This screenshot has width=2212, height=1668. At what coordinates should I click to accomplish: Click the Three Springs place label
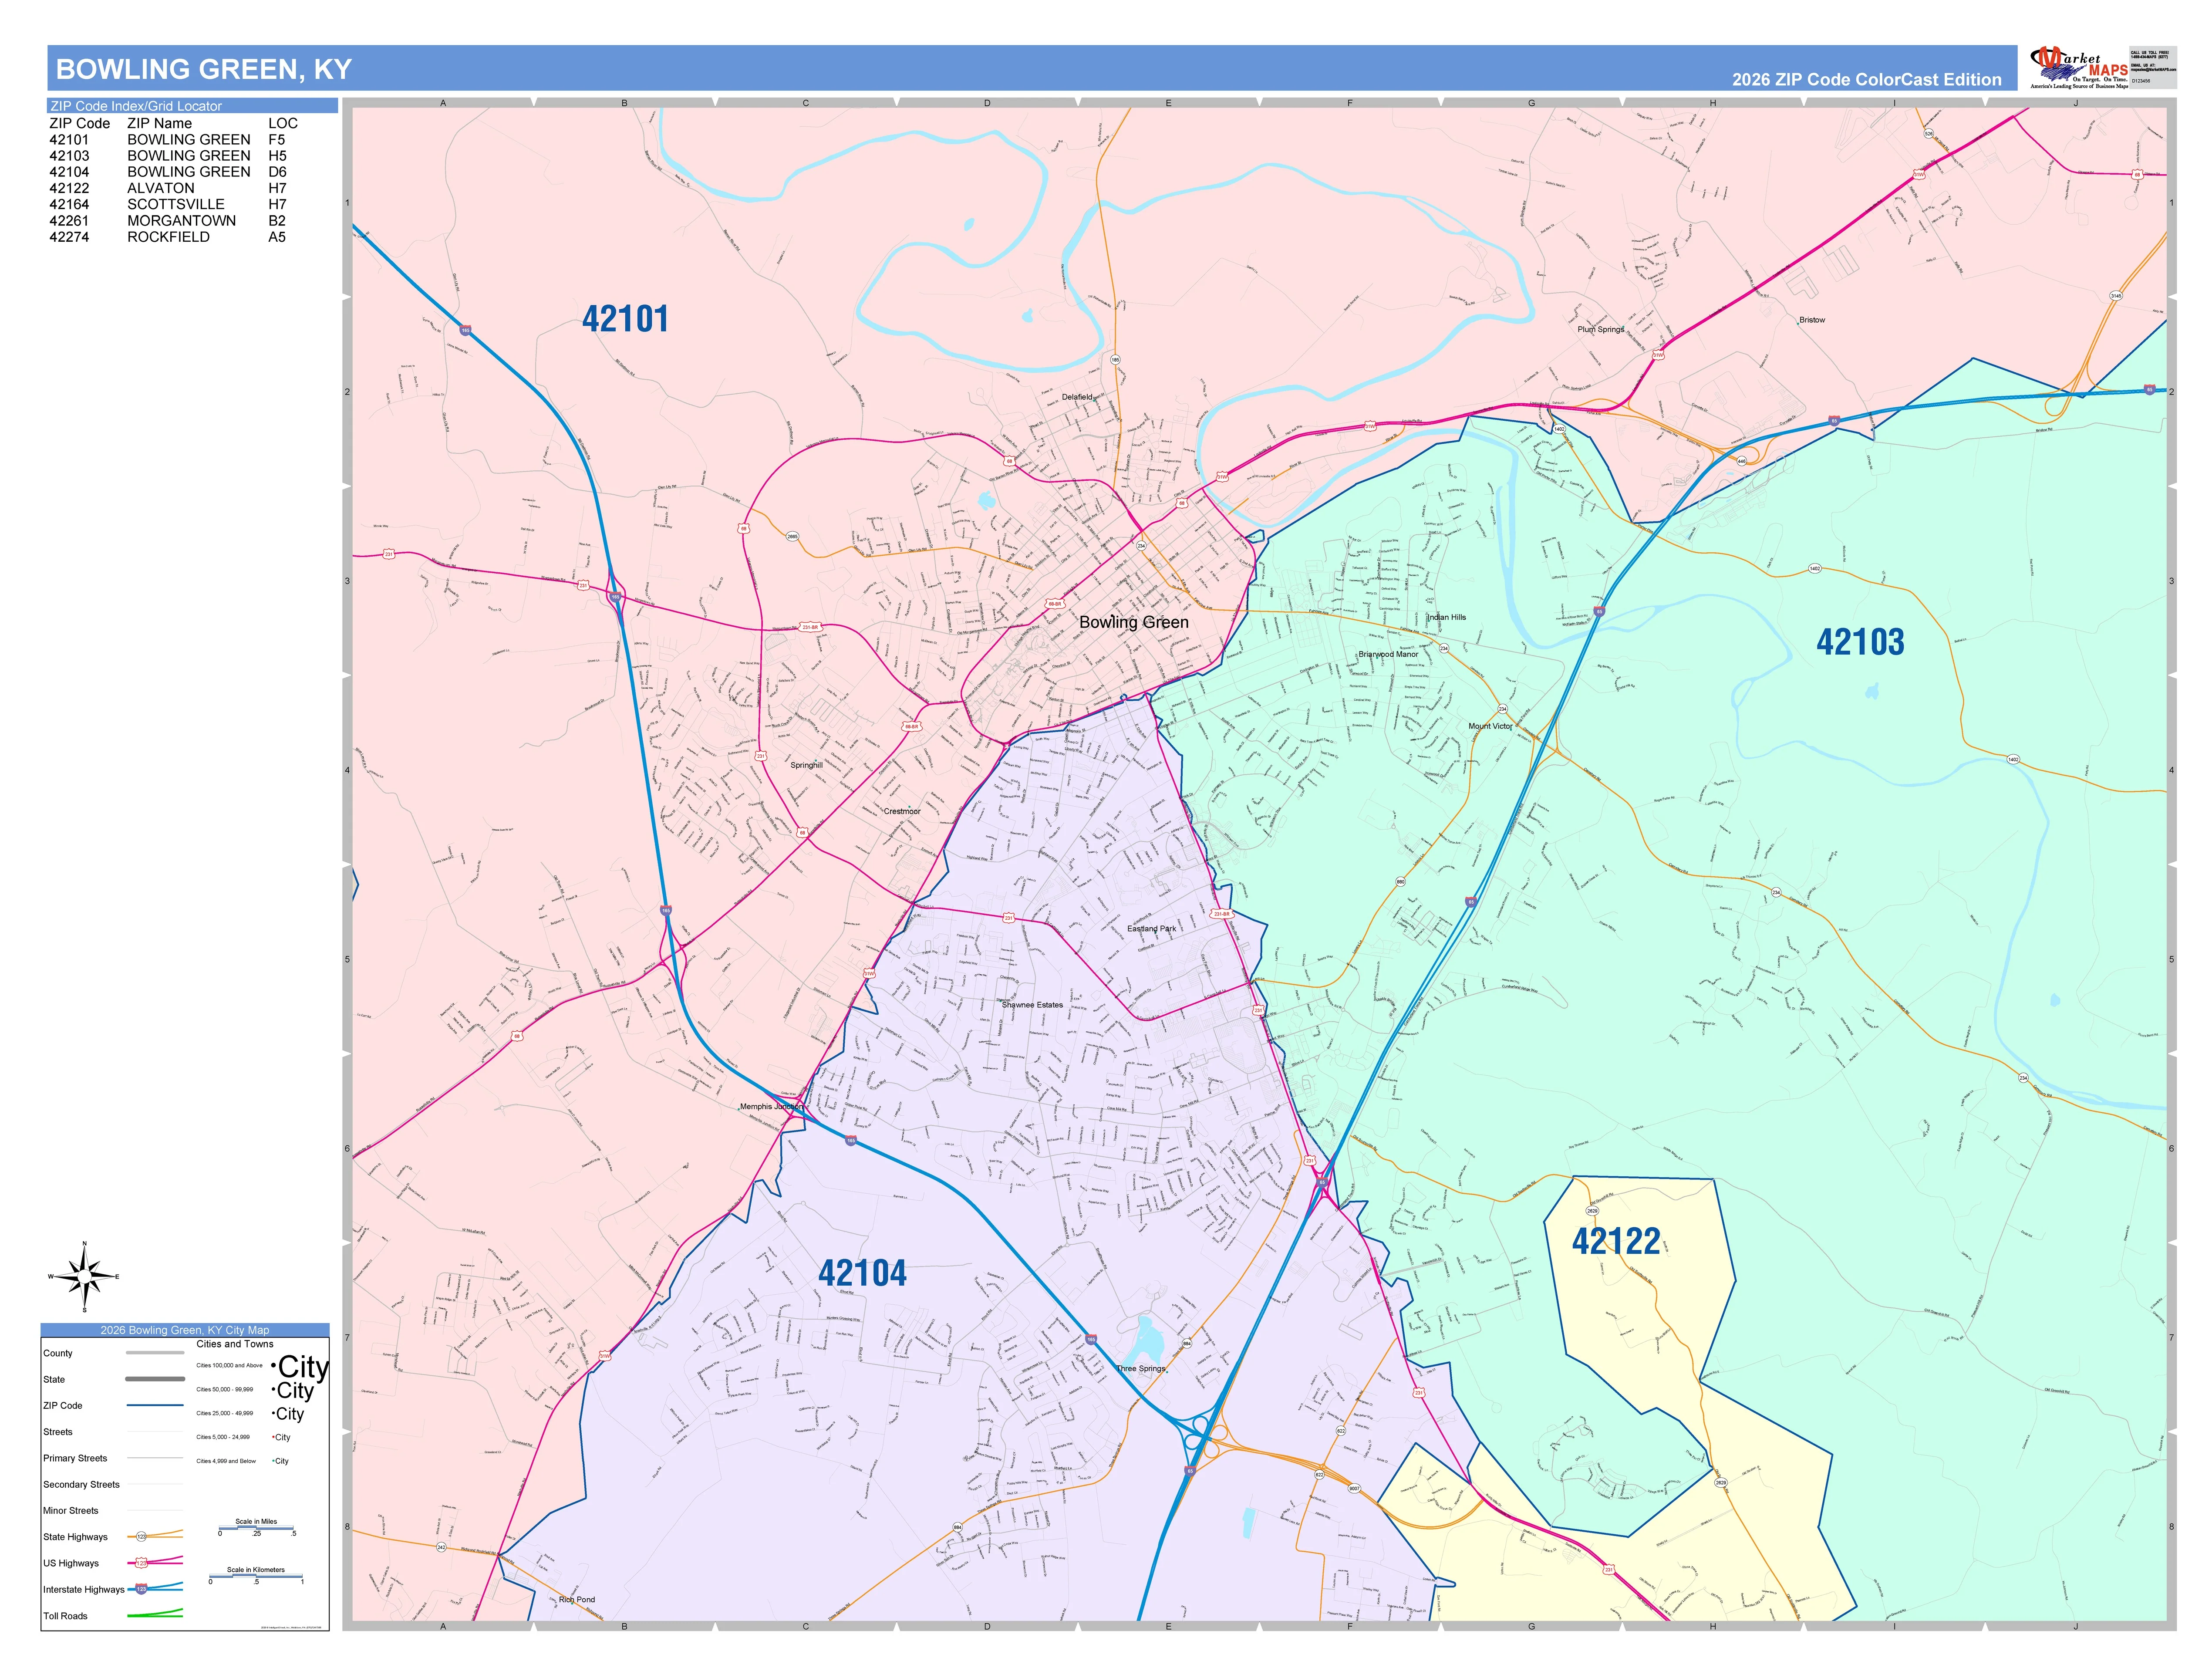tap(1141, 1369)
